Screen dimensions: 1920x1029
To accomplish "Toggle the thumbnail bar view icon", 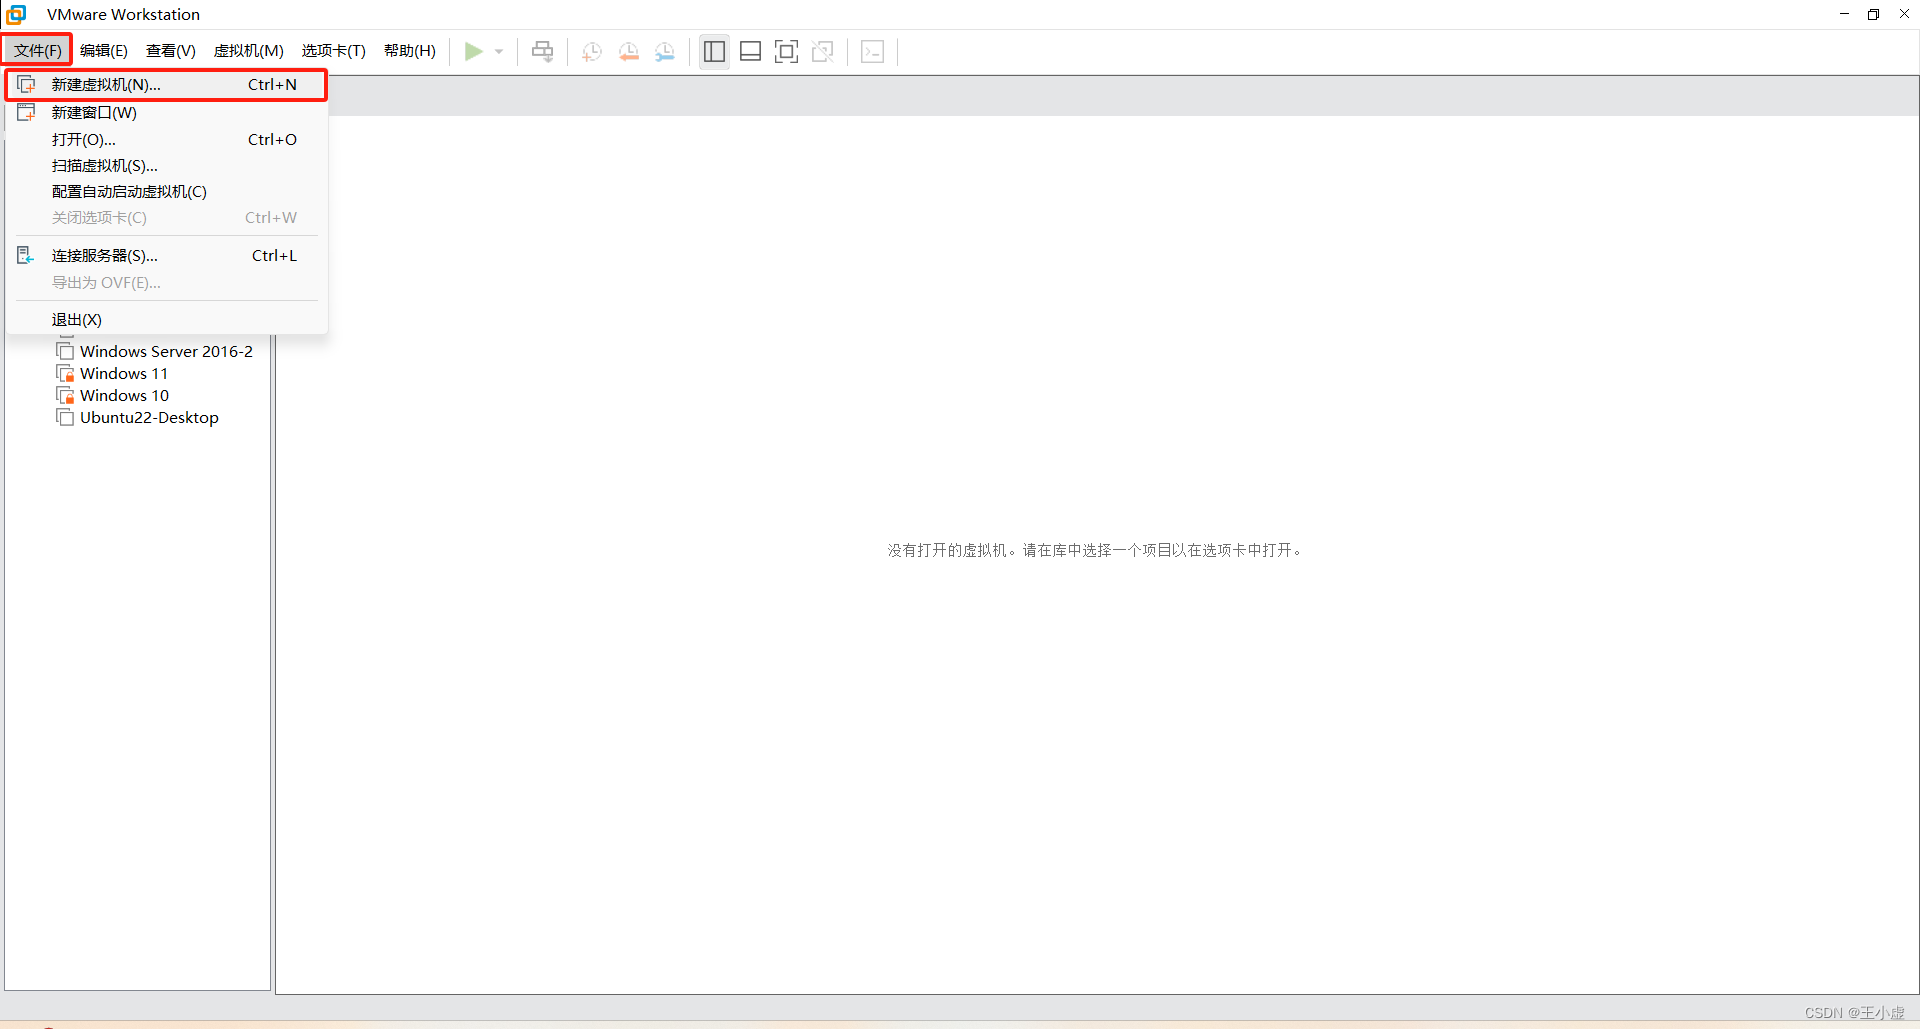I will (x=751, y=51).
